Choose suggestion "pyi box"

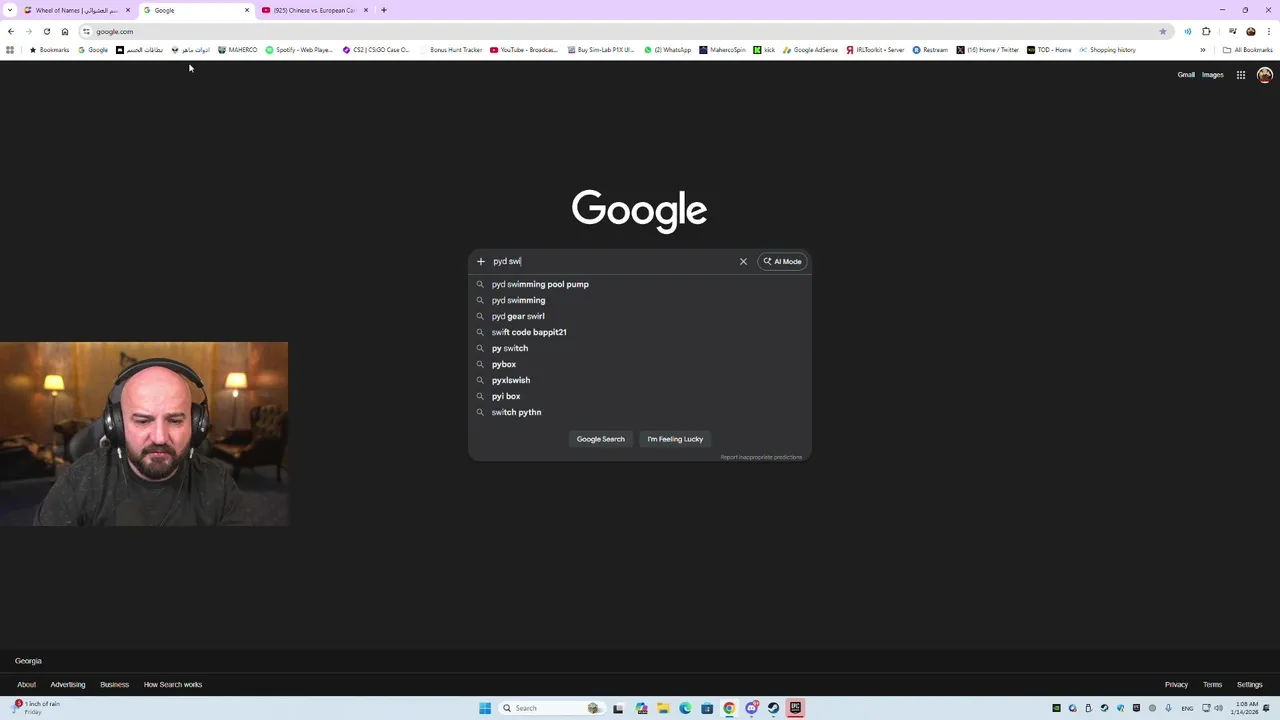click(640, 396)
